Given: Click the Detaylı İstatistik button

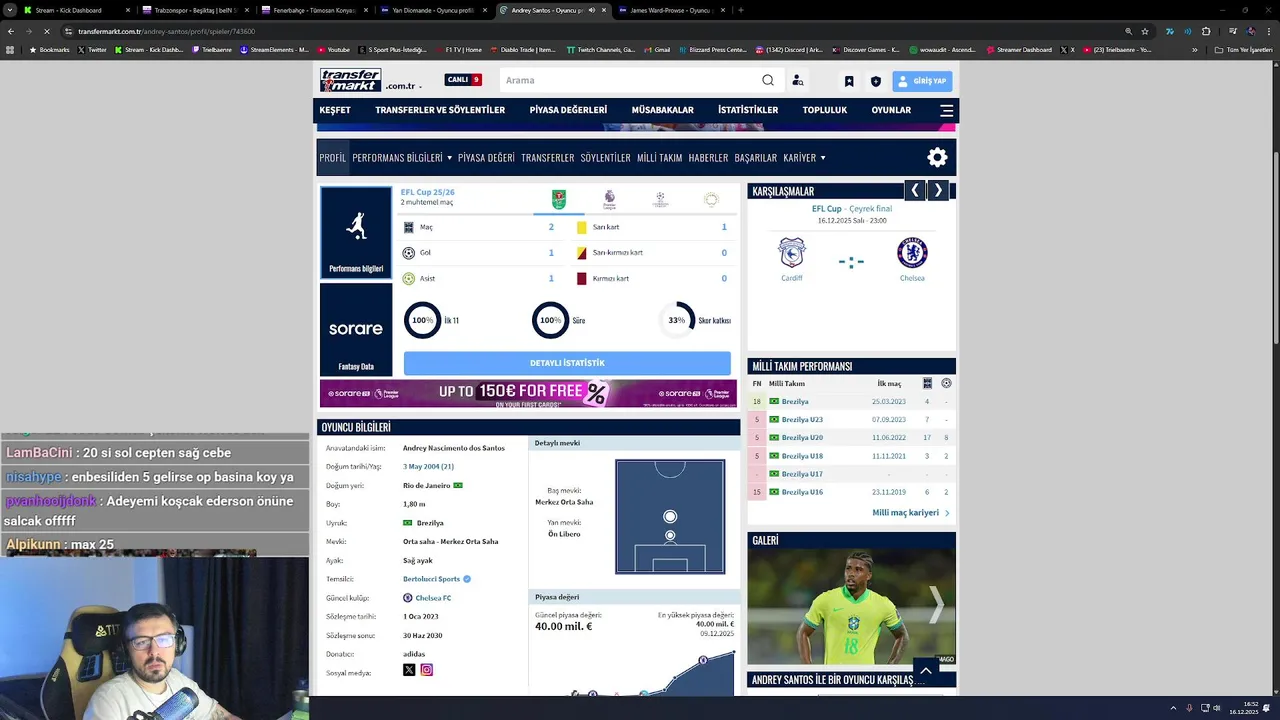Looking at the screenshot, I should (567, 363).
